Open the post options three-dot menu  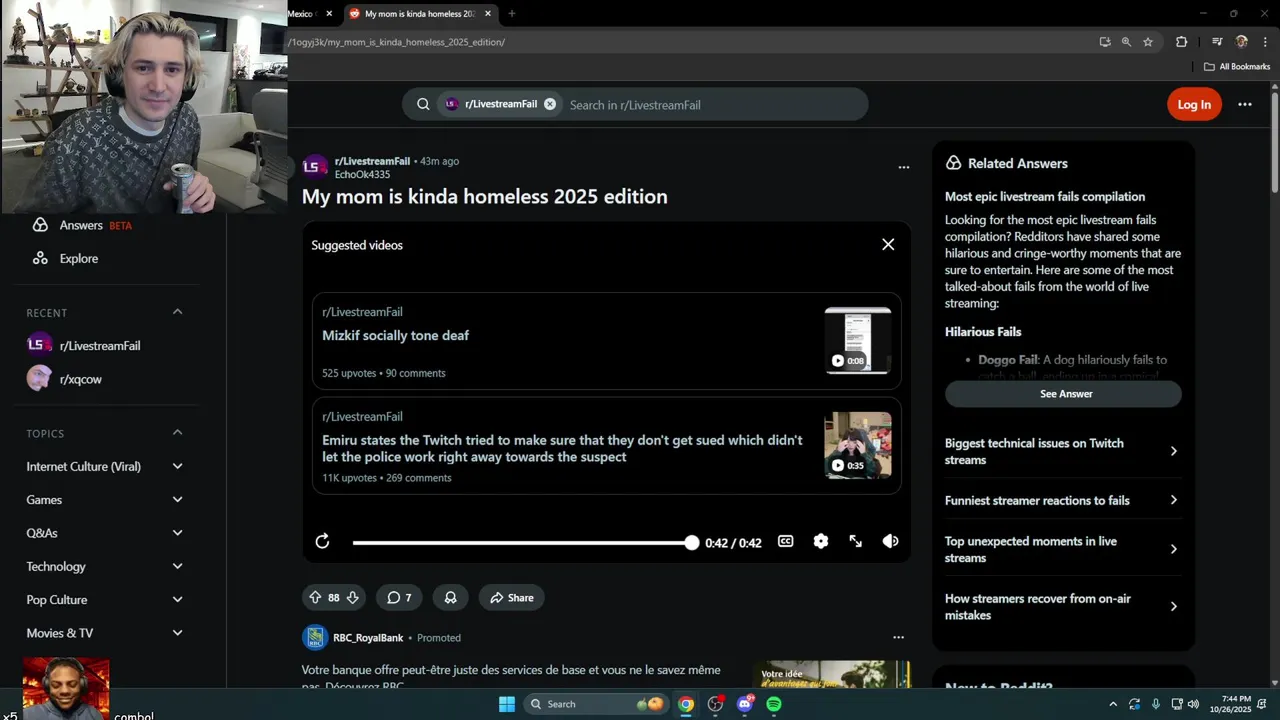[x=904, y=167]
